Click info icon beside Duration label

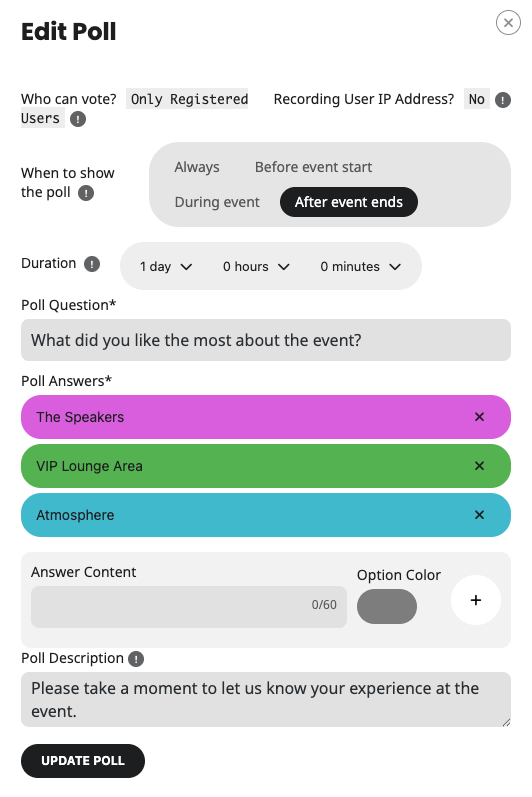[92, 264]
